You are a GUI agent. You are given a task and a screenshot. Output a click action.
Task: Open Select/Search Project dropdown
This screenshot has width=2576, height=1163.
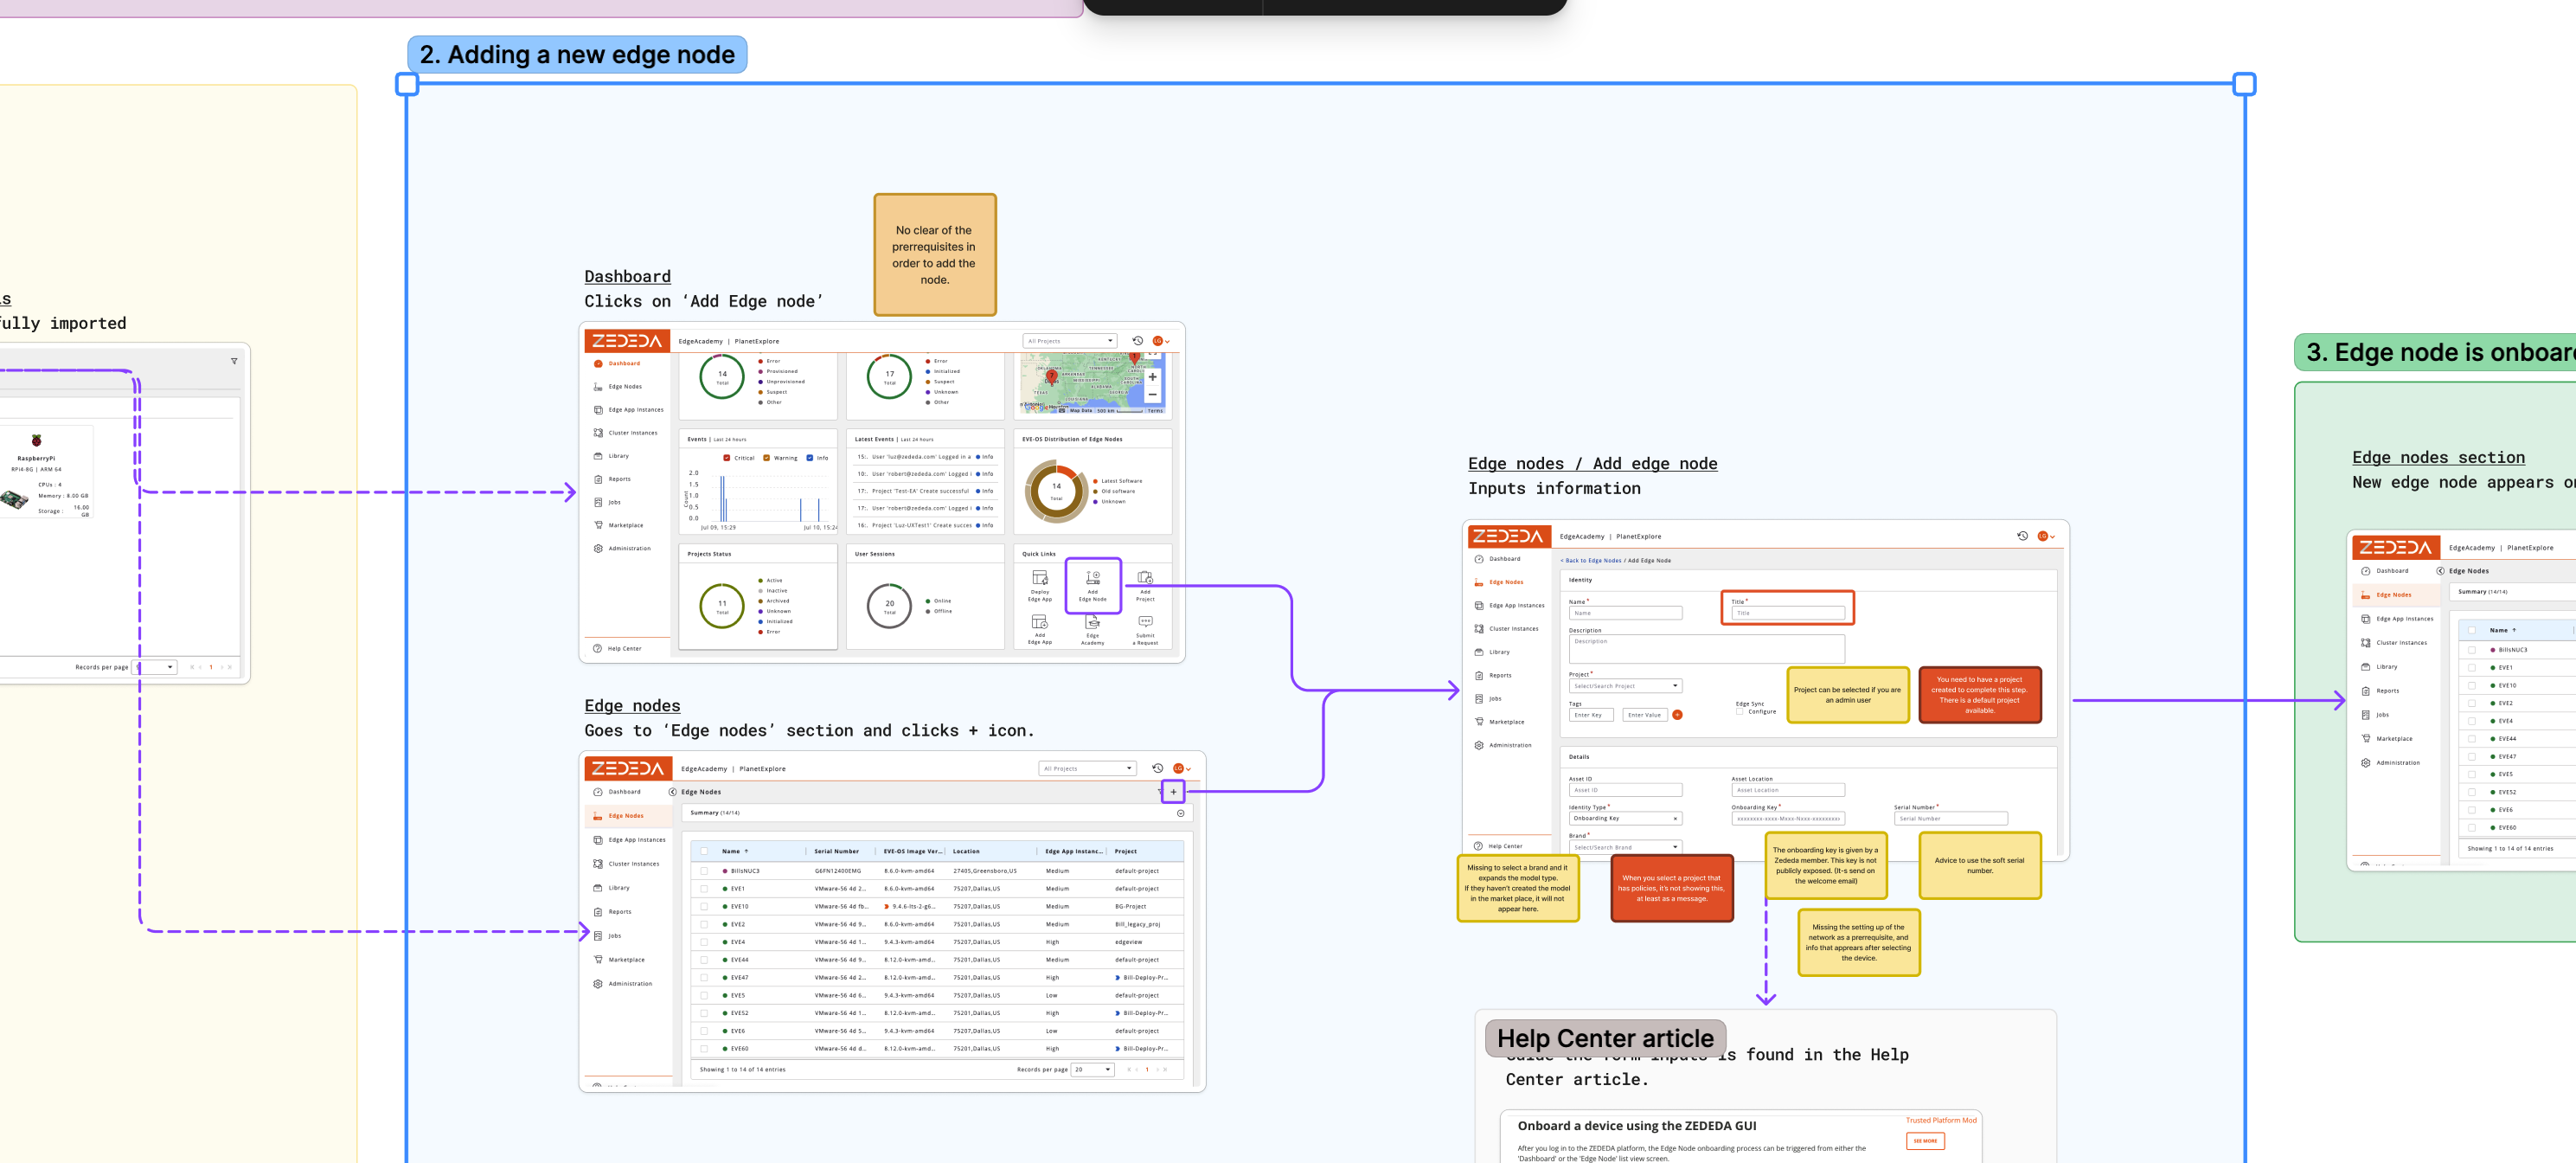point(1625,686)
